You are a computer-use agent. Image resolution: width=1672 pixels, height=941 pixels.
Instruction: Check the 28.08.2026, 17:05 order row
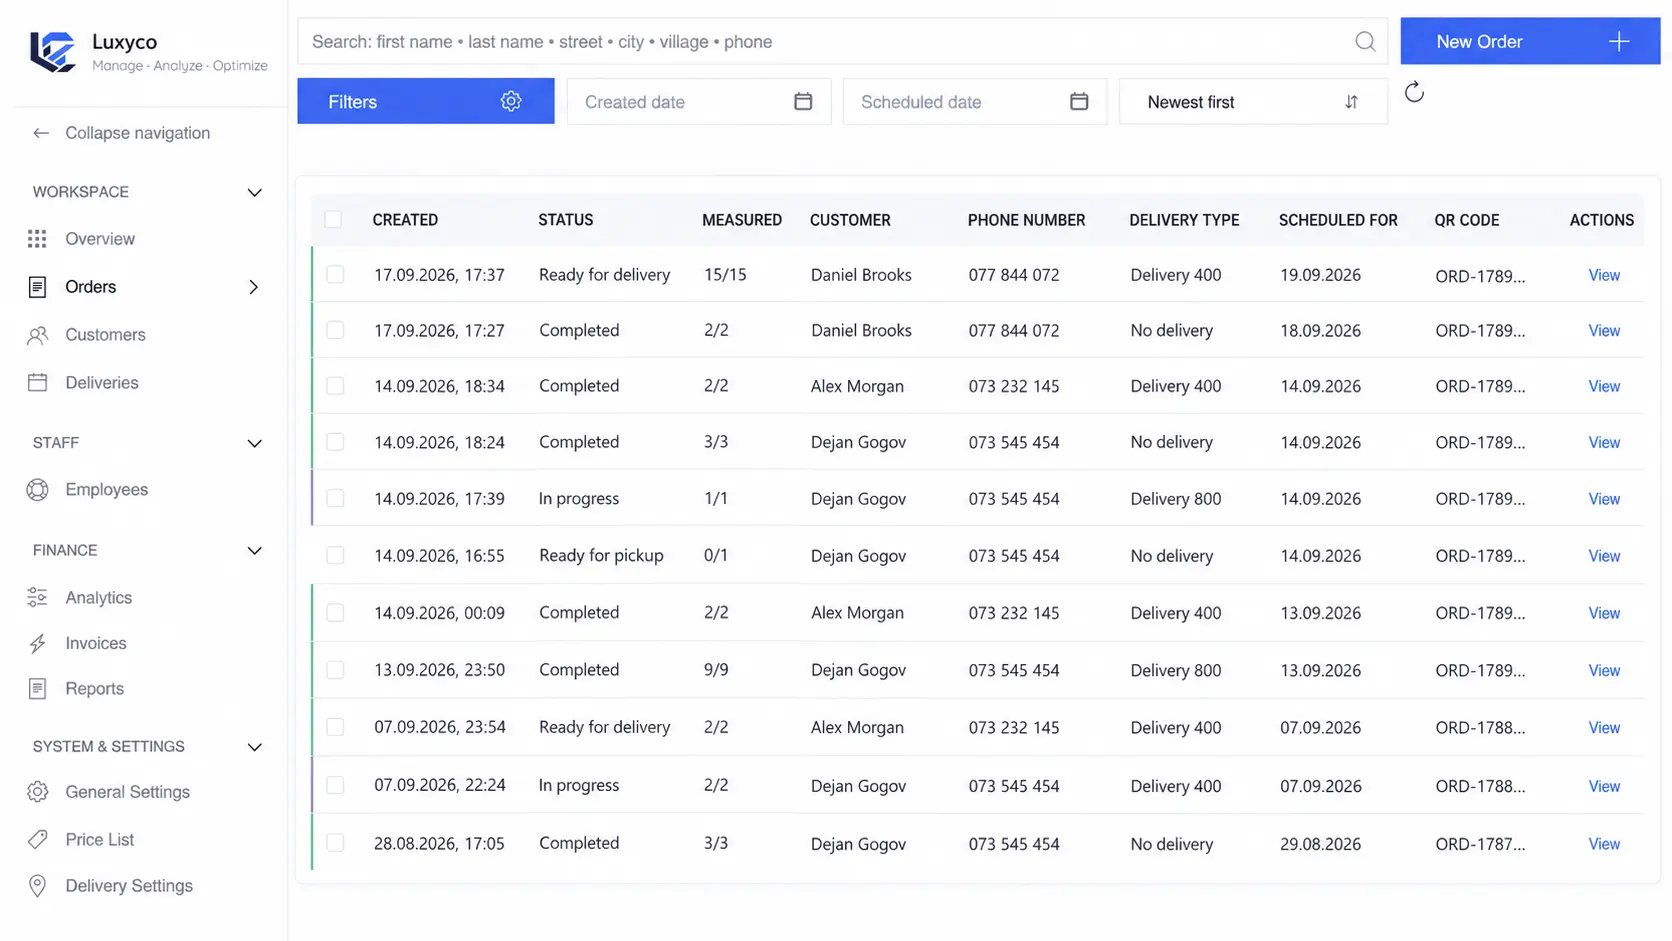335,843
